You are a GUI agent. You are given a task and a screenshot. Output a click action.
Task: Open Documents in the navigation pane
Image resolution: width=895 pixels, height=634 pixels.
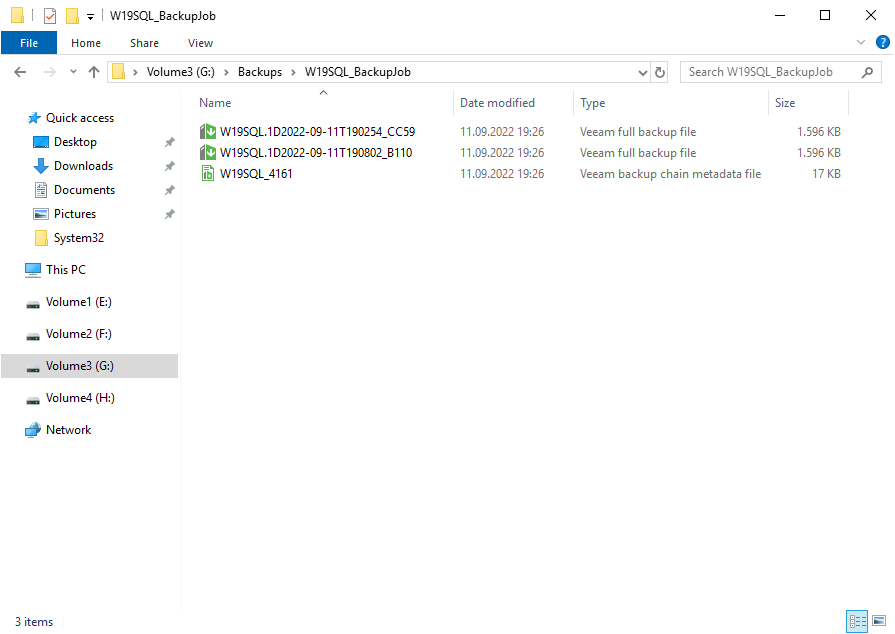coord(84,190)
